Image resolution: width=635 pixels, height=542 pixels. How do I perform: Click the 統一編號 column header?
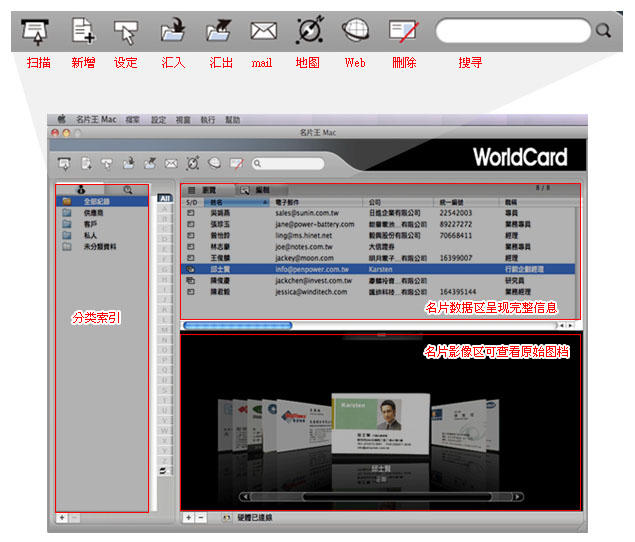pyautogui.click(x=467, y=202)
